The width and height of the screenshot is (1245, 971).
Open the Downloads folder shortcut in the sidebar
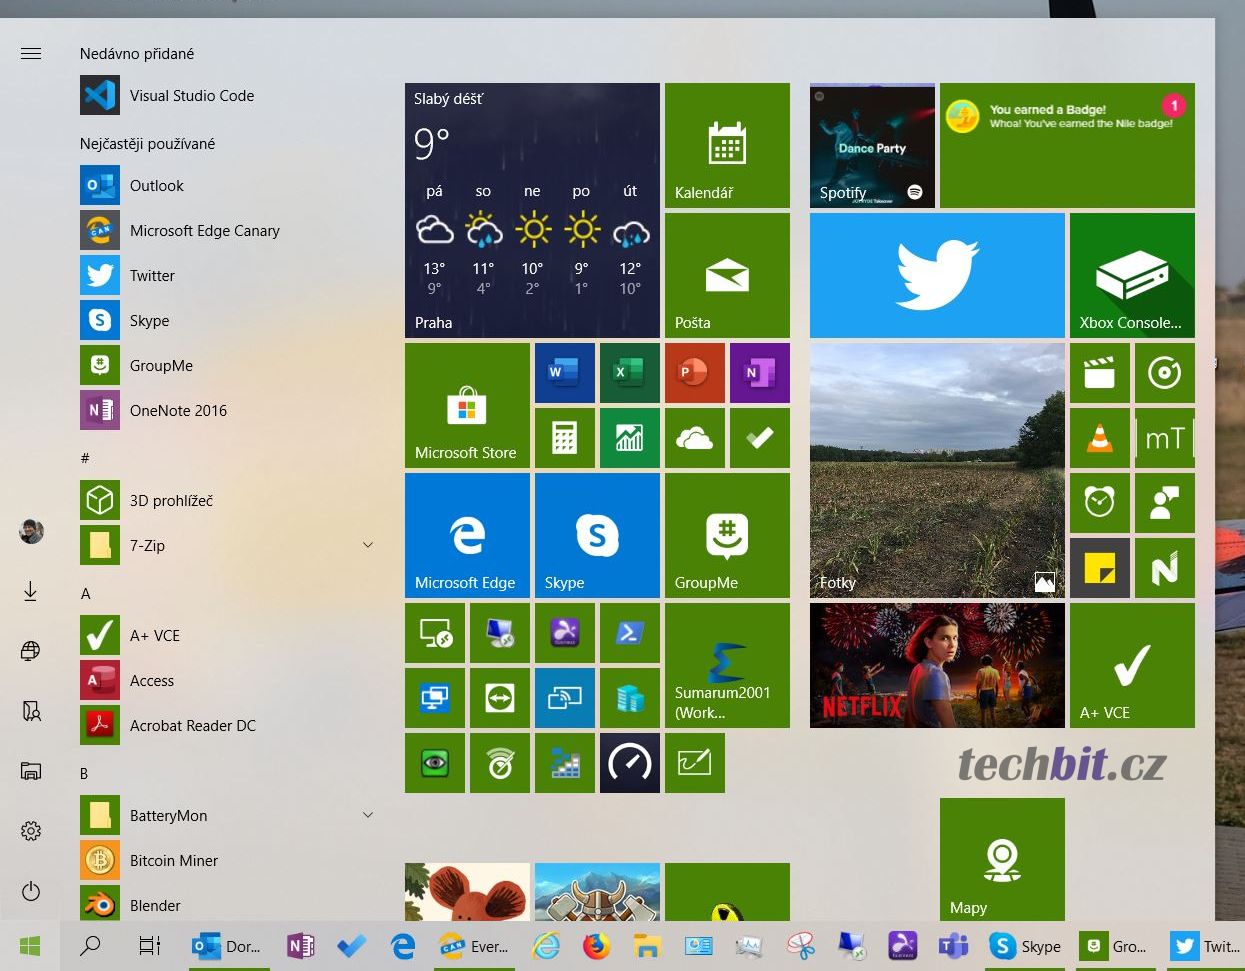point(31,592)
